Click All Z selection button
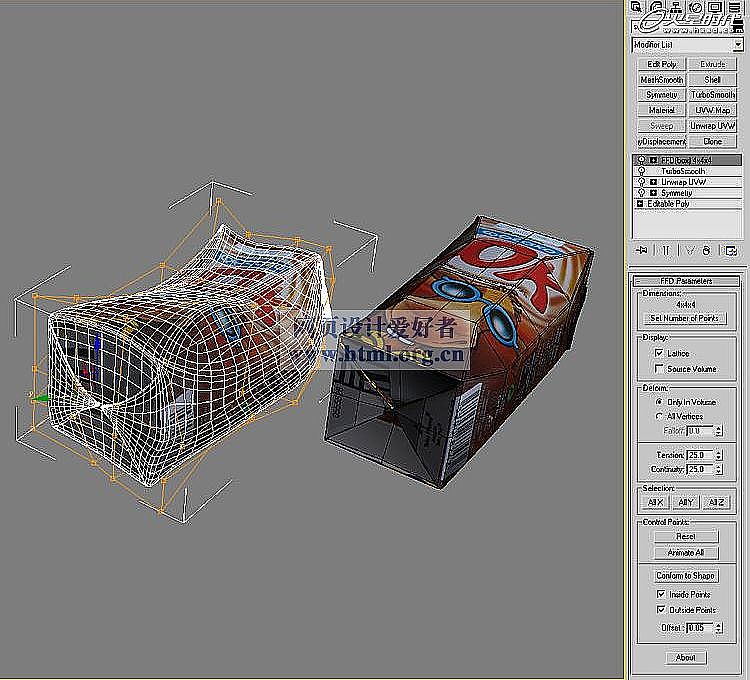This screenshot has height=680, width=750. (x=717, y=503)
